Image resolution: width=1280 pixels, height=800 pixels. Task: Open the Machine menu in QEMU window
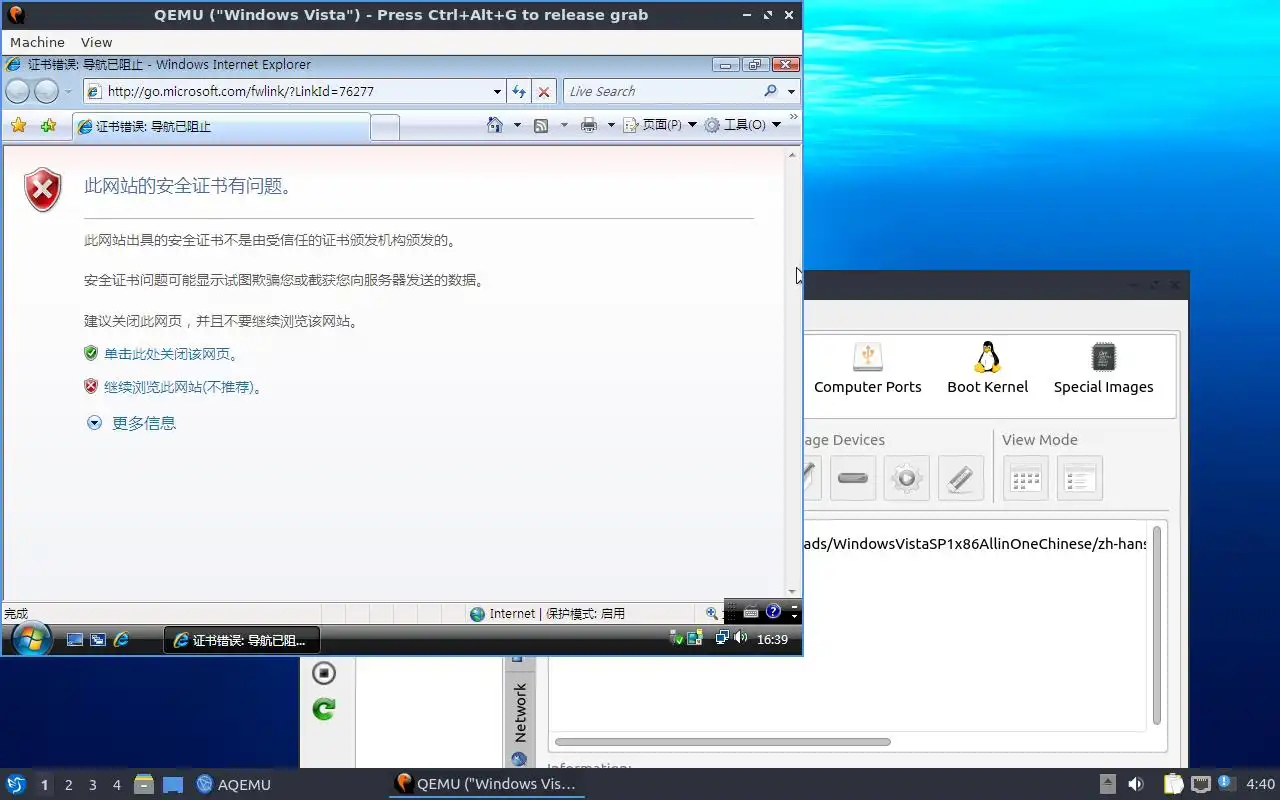(x=37, y=42)
